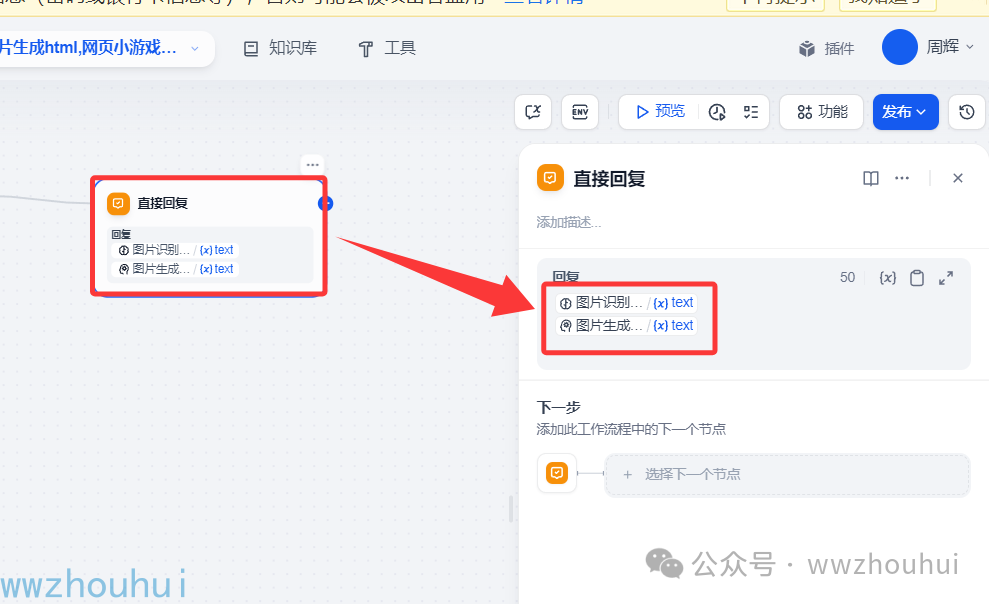Click the wrench icon beside 工具
989x604 pixels.
click(x=366, y=49)
